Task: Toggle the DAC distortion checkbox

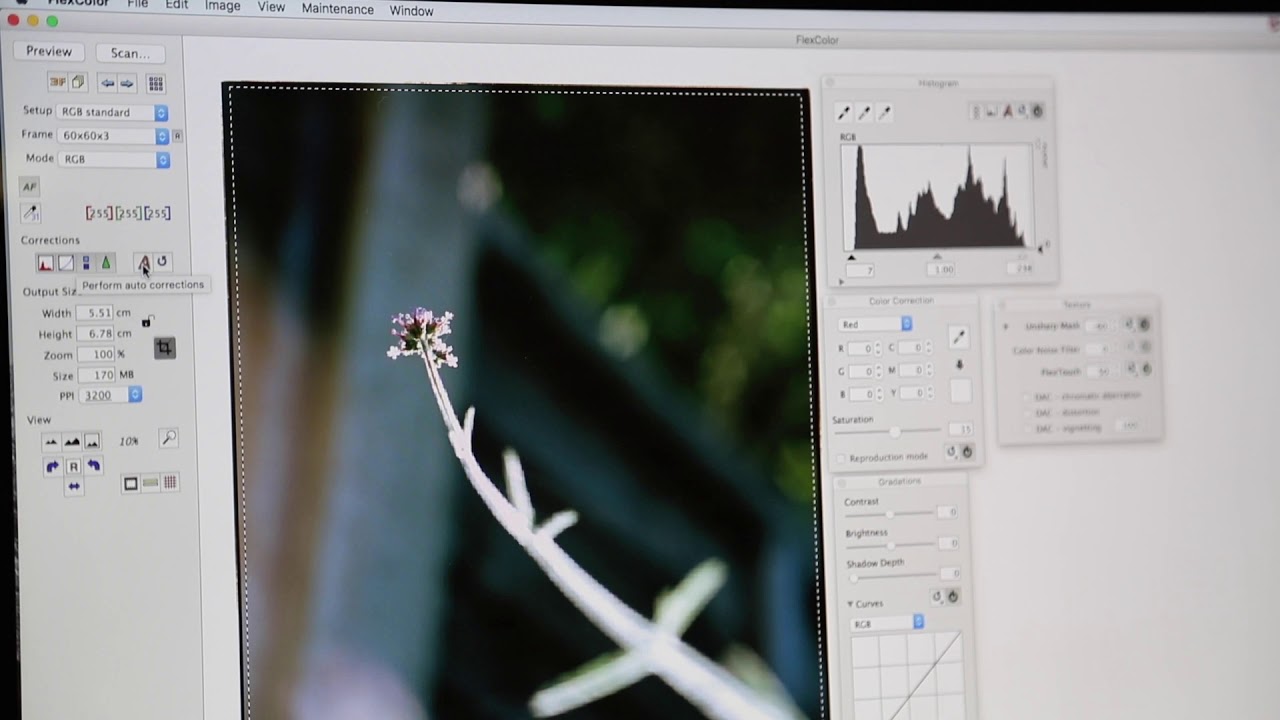Action: (1027, 412)
